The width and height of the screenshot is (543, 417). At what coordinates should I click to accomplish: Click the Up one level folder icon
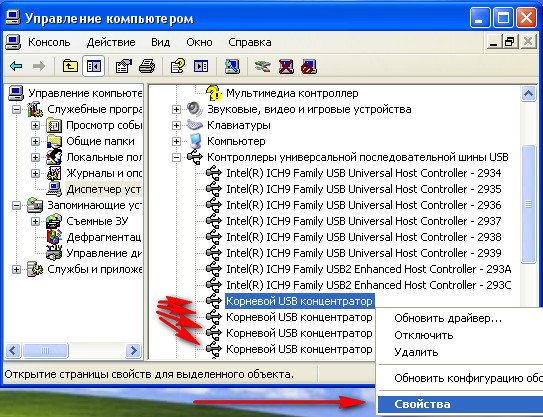(70, 66)
